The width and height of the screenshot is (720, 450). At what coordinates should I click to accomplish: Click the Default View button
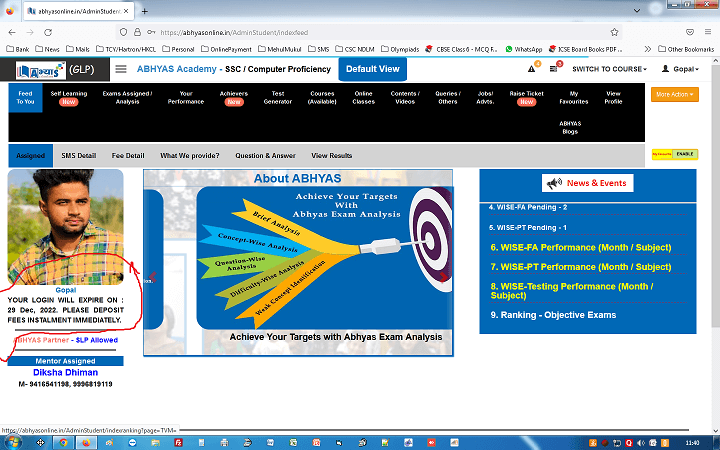pos(372,69)
